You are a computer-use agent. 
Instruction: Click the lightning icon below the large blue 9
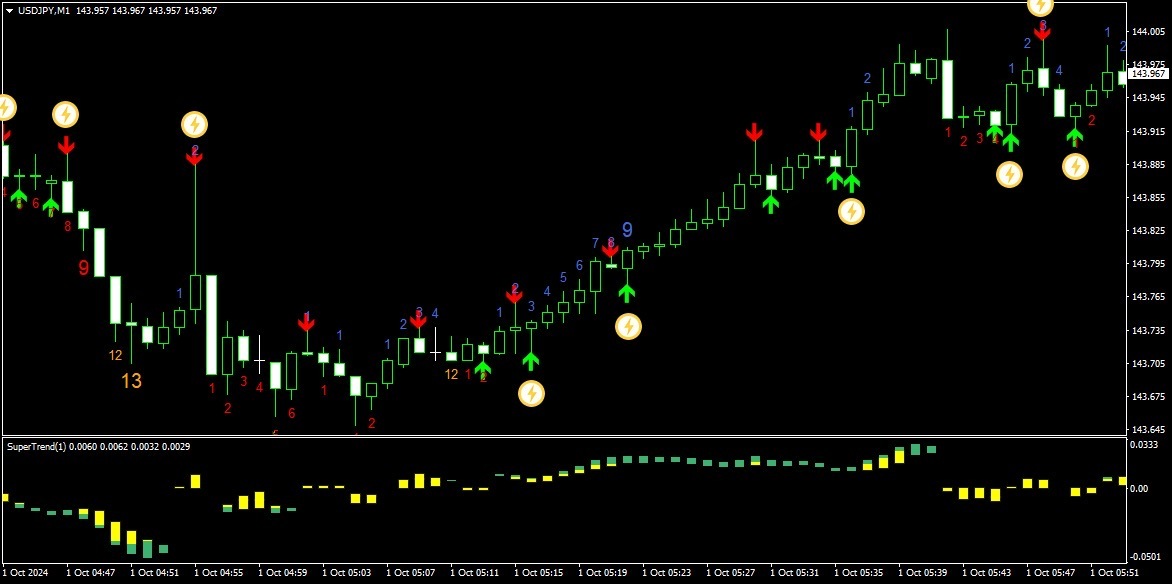pos(628,326)
